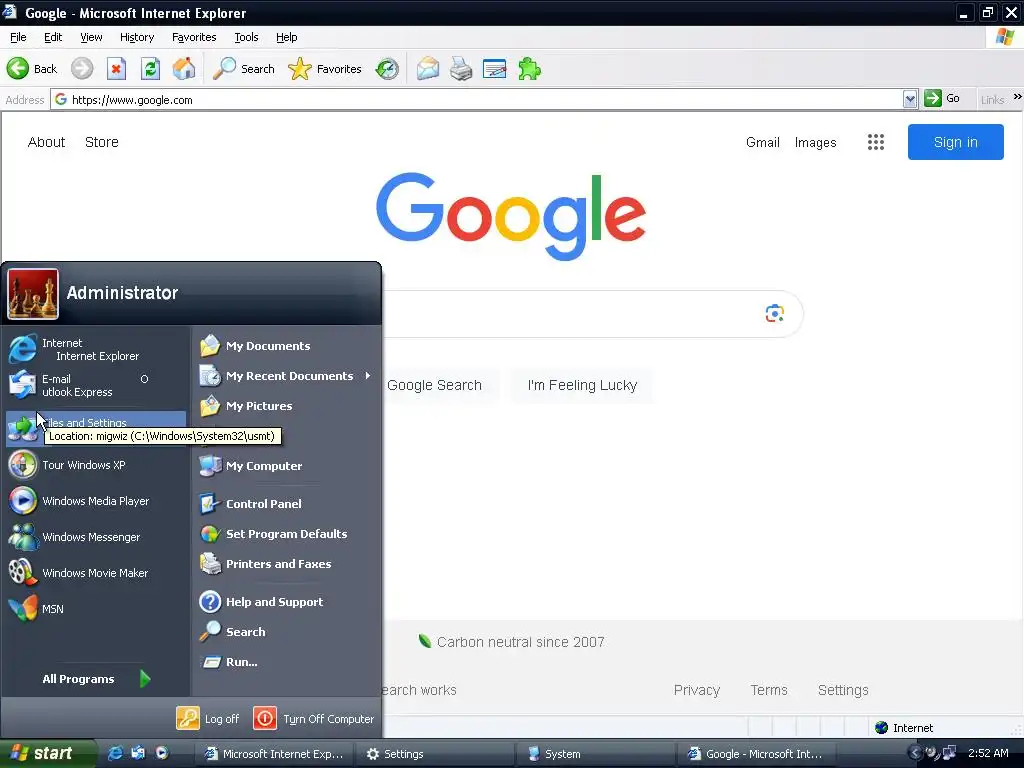Viewport: 1024px width, 768px height.
Task: Click the Quick Launch Outlook Express icon
Action: 138,753
